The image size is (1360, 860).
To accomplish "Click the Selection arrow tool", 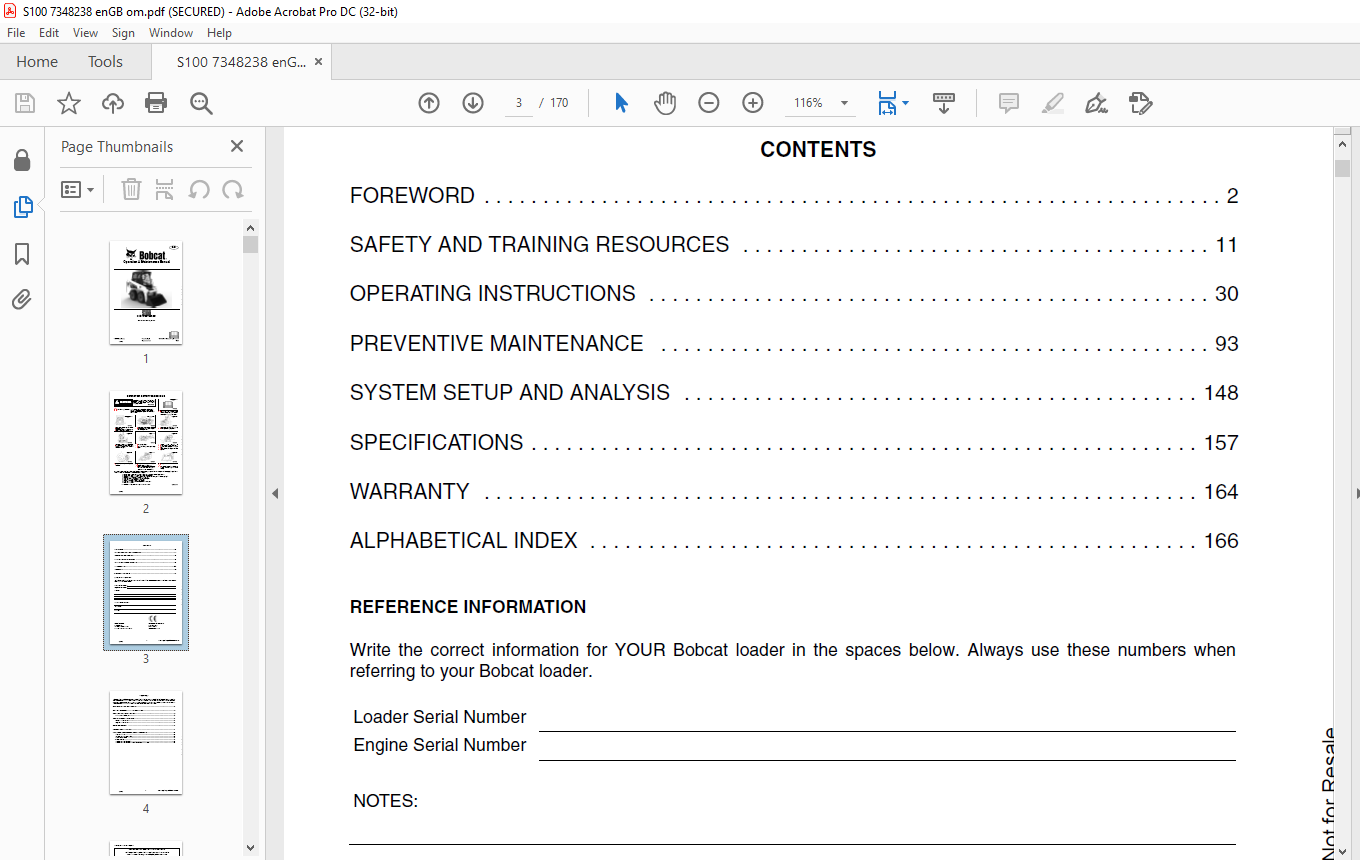I will (x=621, y=103).
